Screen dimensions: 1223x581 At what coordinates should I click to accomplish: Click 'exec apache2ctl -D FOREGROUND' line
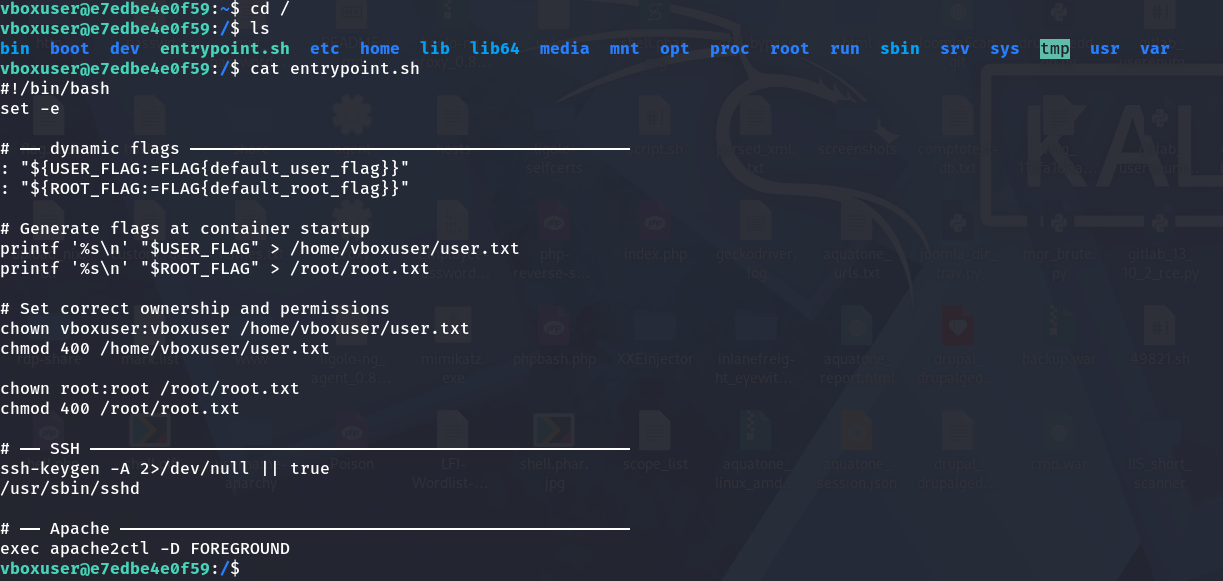(x=145, y=548)
